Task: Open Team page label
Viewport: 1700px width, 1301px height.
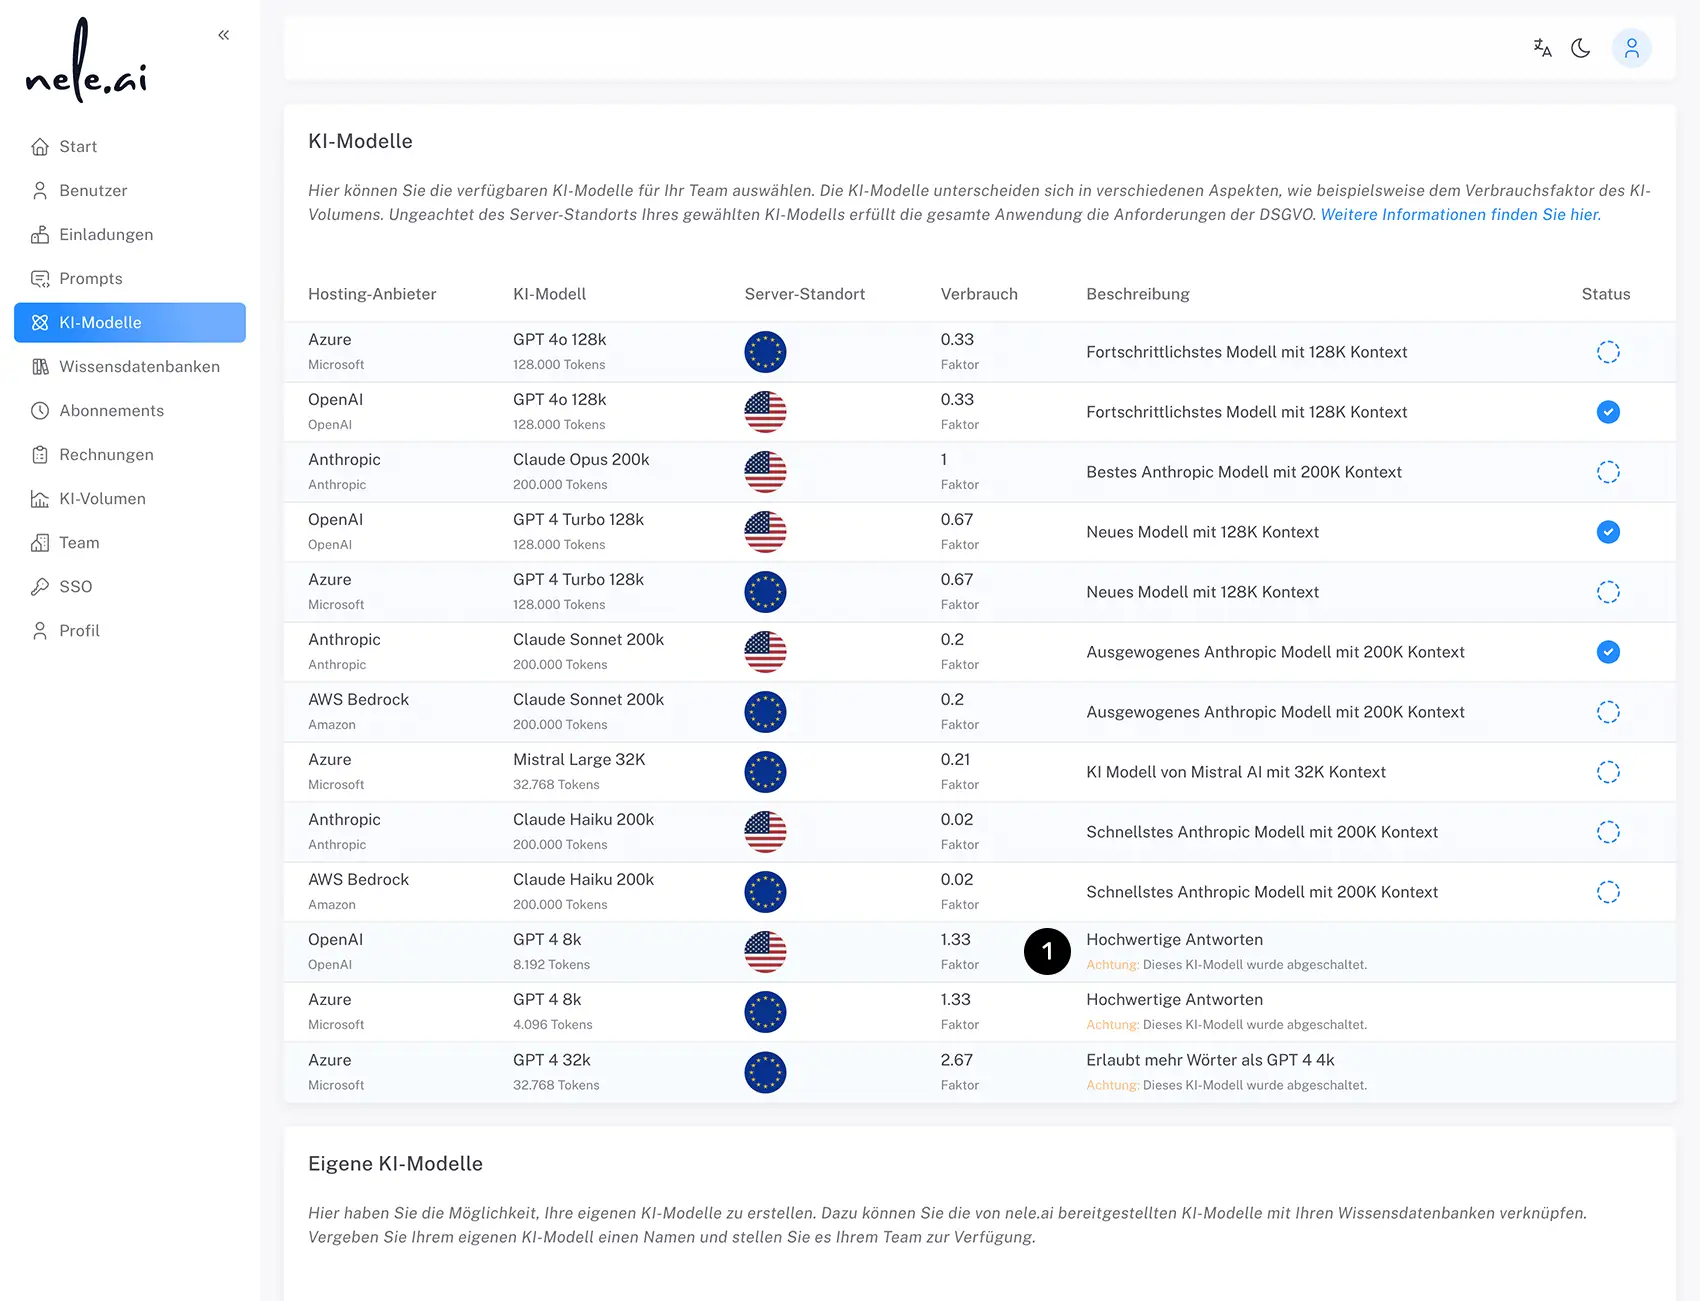Action: point(79,543)
